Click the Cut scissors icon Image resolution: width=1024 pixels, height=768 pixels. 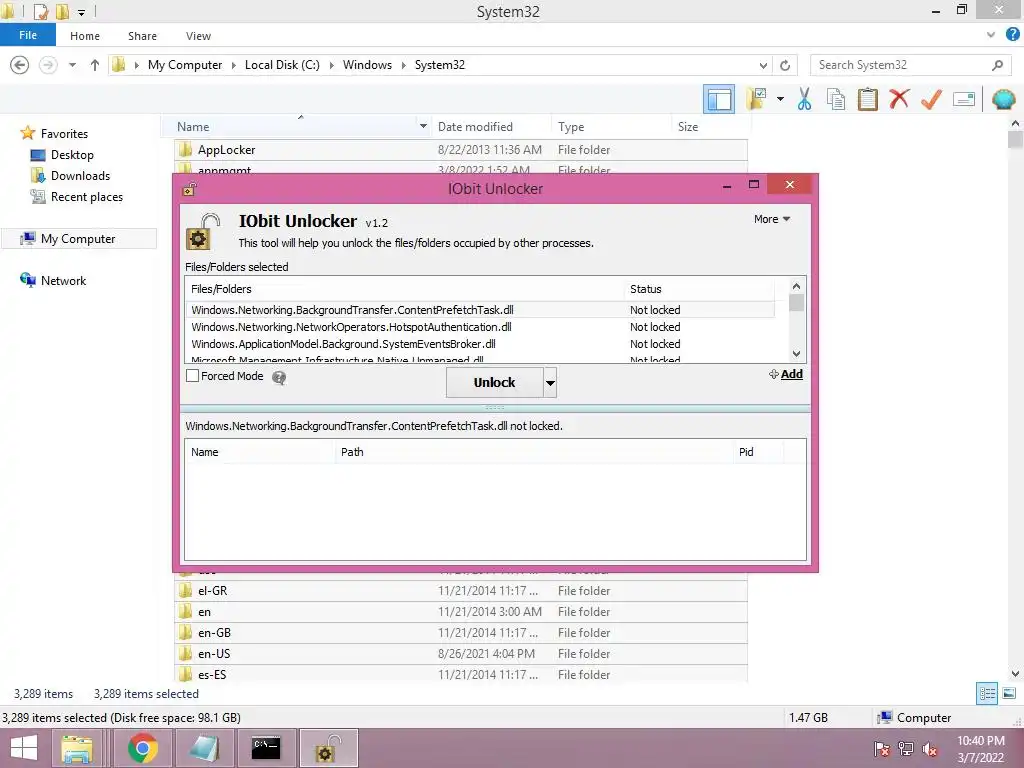coord(805,99)
